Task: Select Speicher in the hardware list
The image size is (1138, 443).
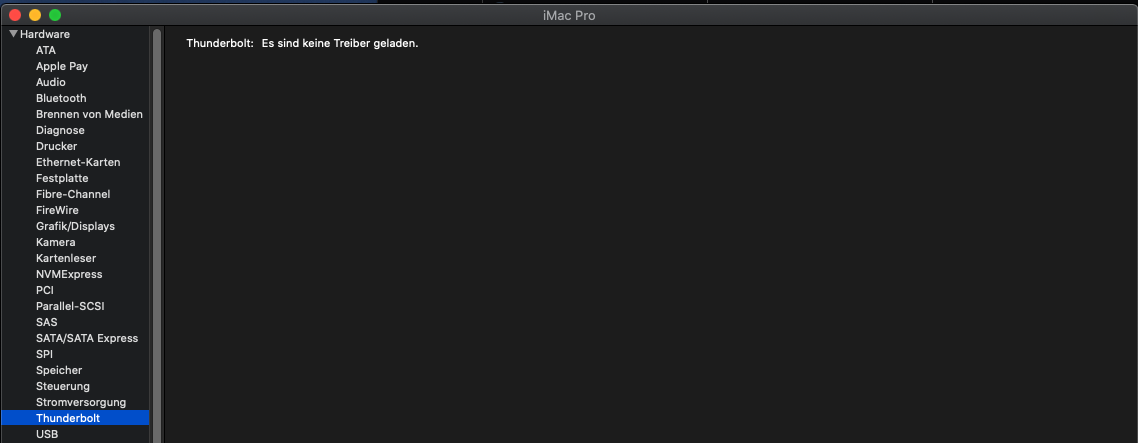Action: point(59,370)
